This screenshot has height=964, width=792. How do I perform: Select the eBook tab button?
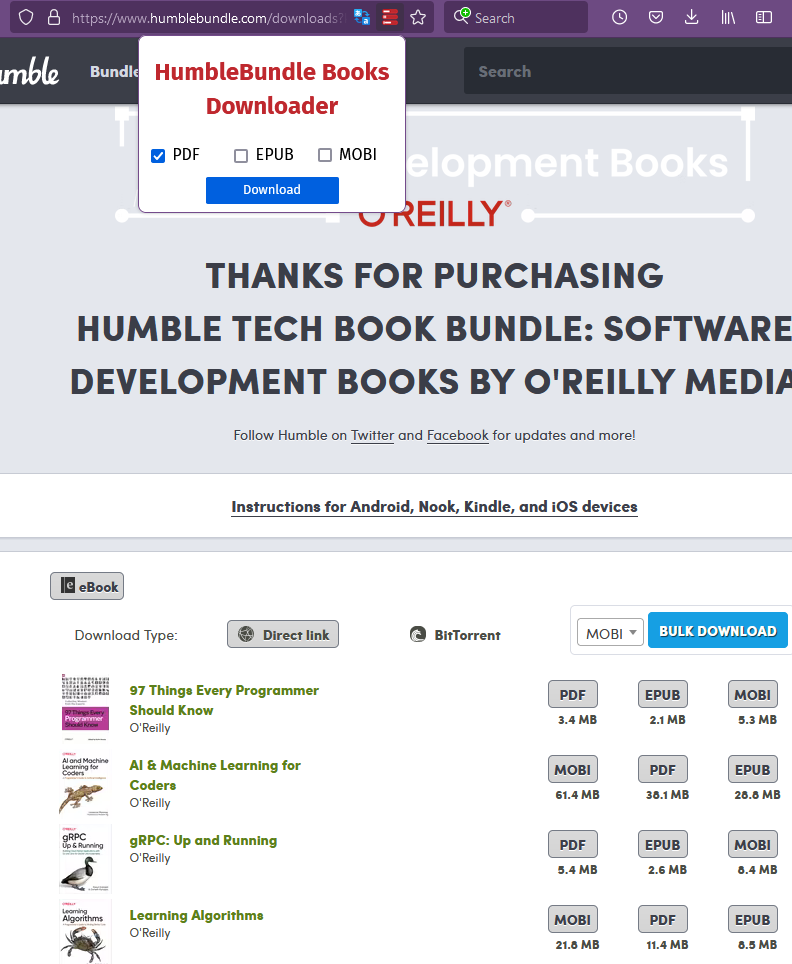(87, 586)
